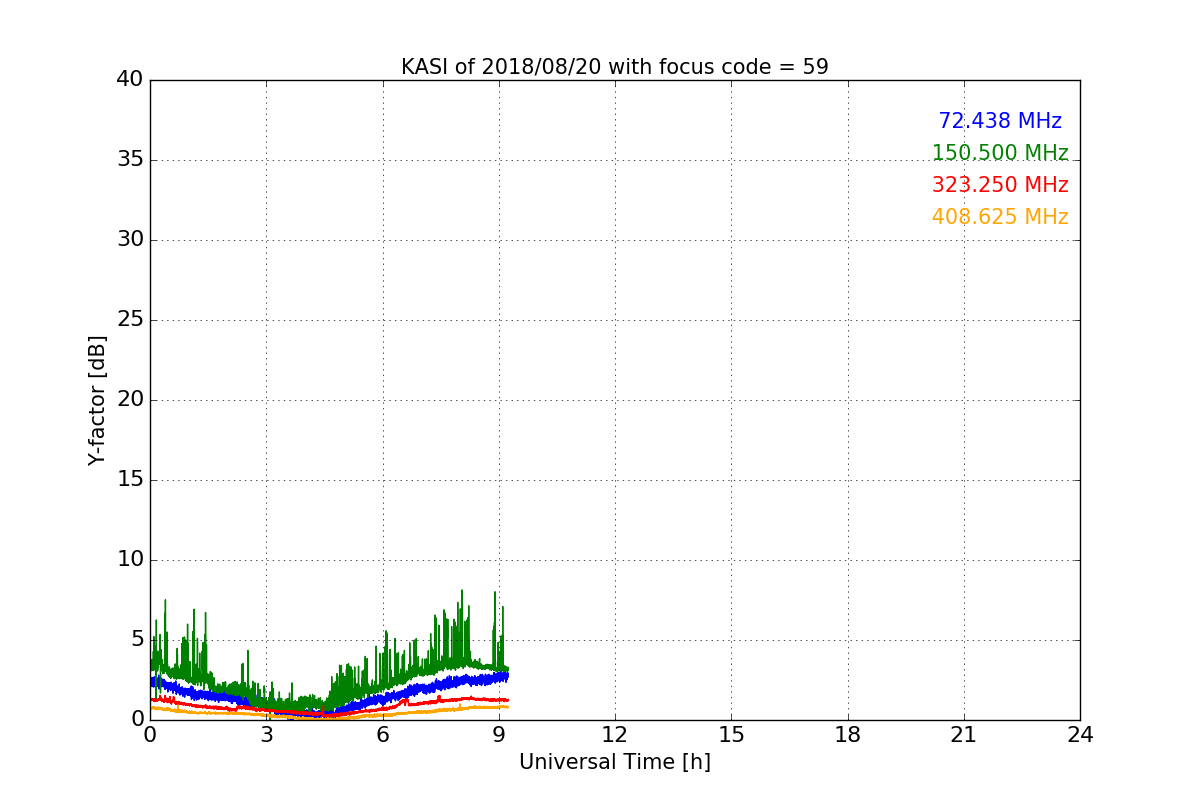
Task: Click the 10 tick label on the Y-factor axis
Action: point(130,560)
